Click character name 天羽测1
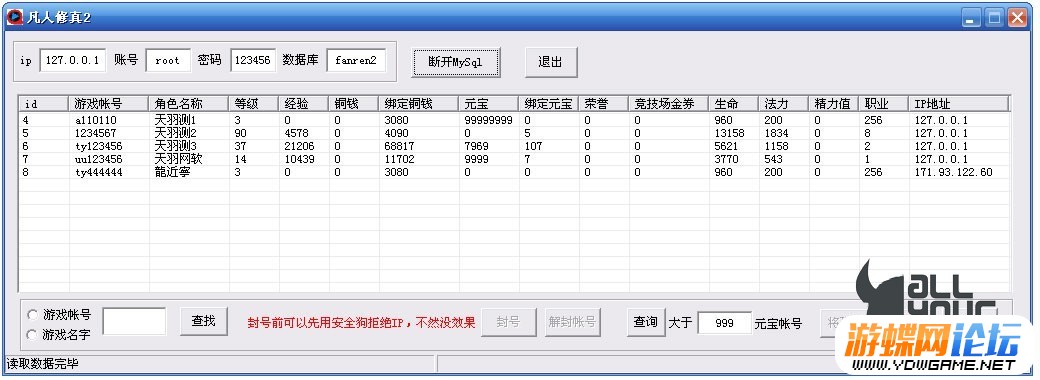 [x=175, y=121]
